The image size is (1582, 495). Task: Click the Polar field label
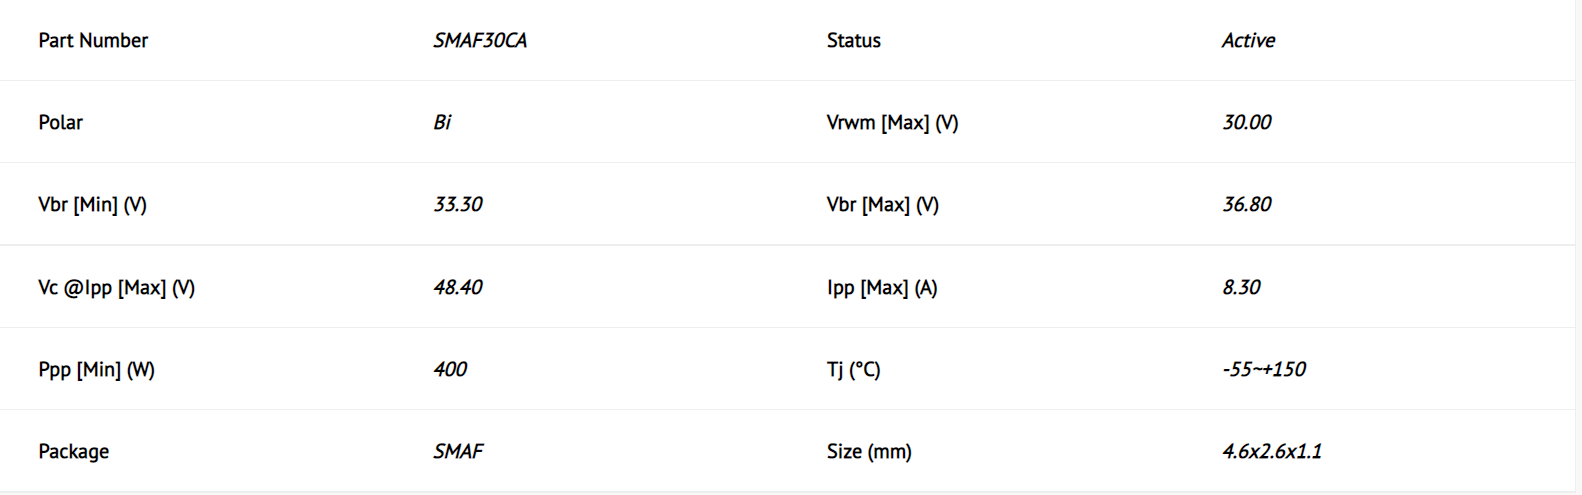(x=61, y=122)
